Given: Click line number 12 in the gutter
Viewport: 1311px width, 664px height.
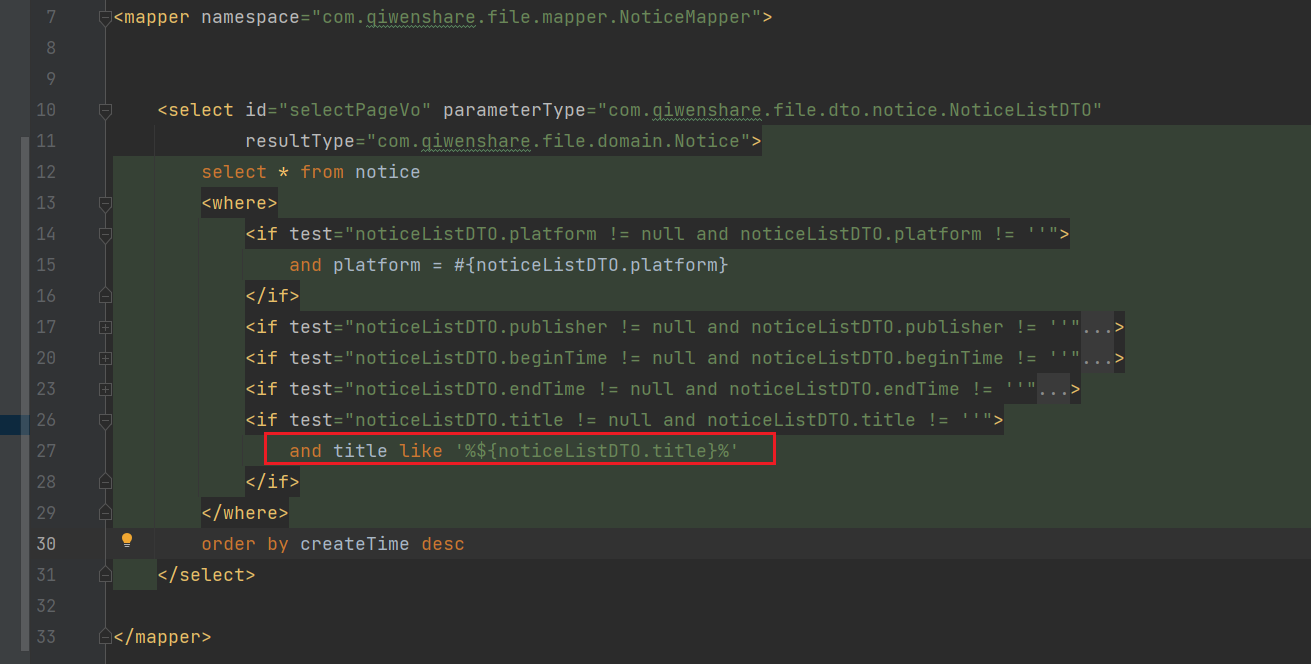Looking at the screenshot, I should pyautogui.click(x=46, y=172).
